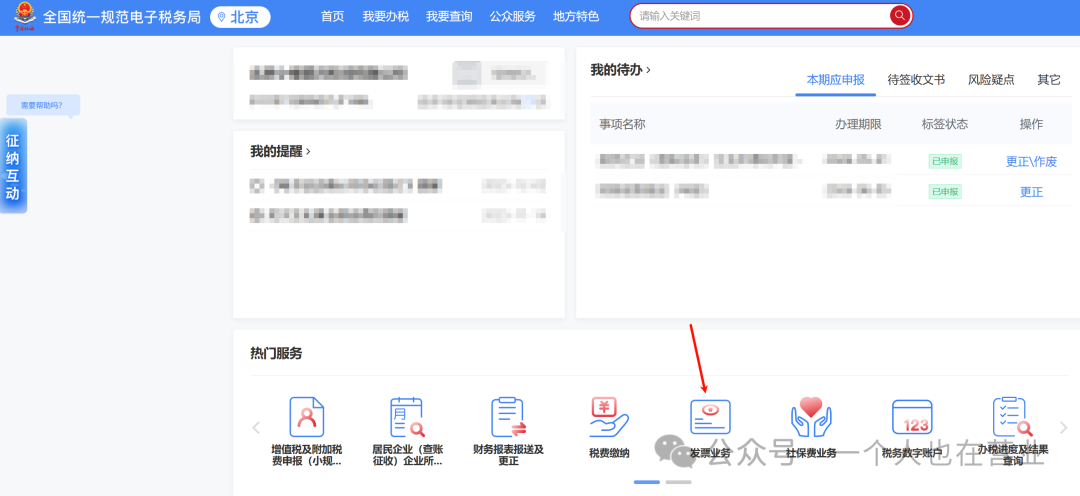This screenshot has height=496, width=1080.
Task: Click the 全国统一规范电子税务局 title
Action: coord(122,17)
